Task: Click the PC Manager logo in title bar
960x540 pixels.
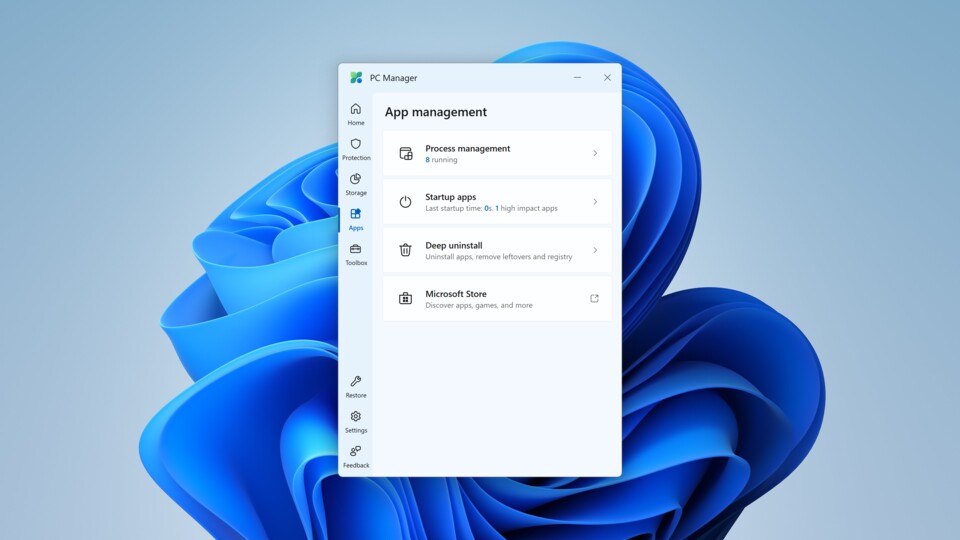Action: (356, 78)
